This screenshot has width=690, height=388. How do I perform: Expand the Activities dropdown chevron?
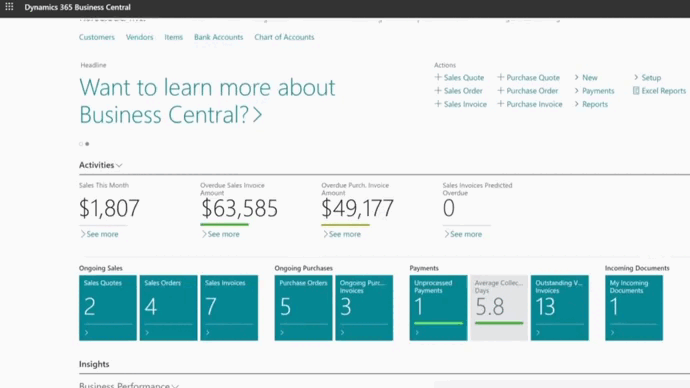pos(119,165)
